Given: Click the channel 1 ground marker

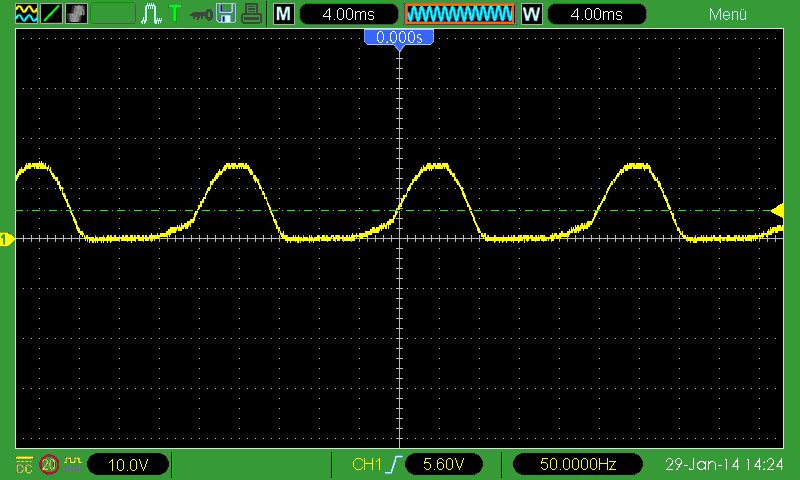Looking at the screenshot, I should coord(7,239).
